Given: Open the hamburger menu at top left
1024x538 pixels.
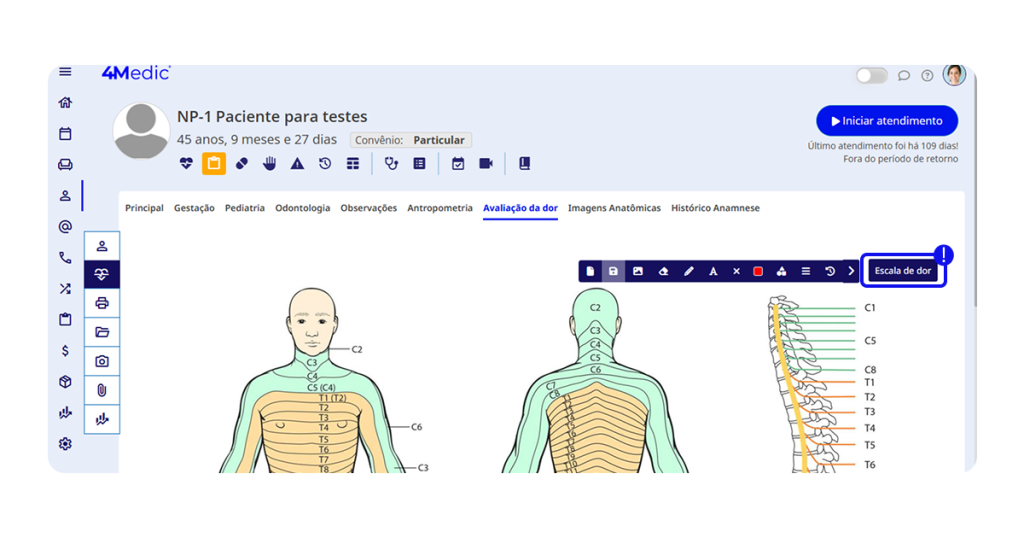Looking at the screenshot, I should tap(65, 72).
